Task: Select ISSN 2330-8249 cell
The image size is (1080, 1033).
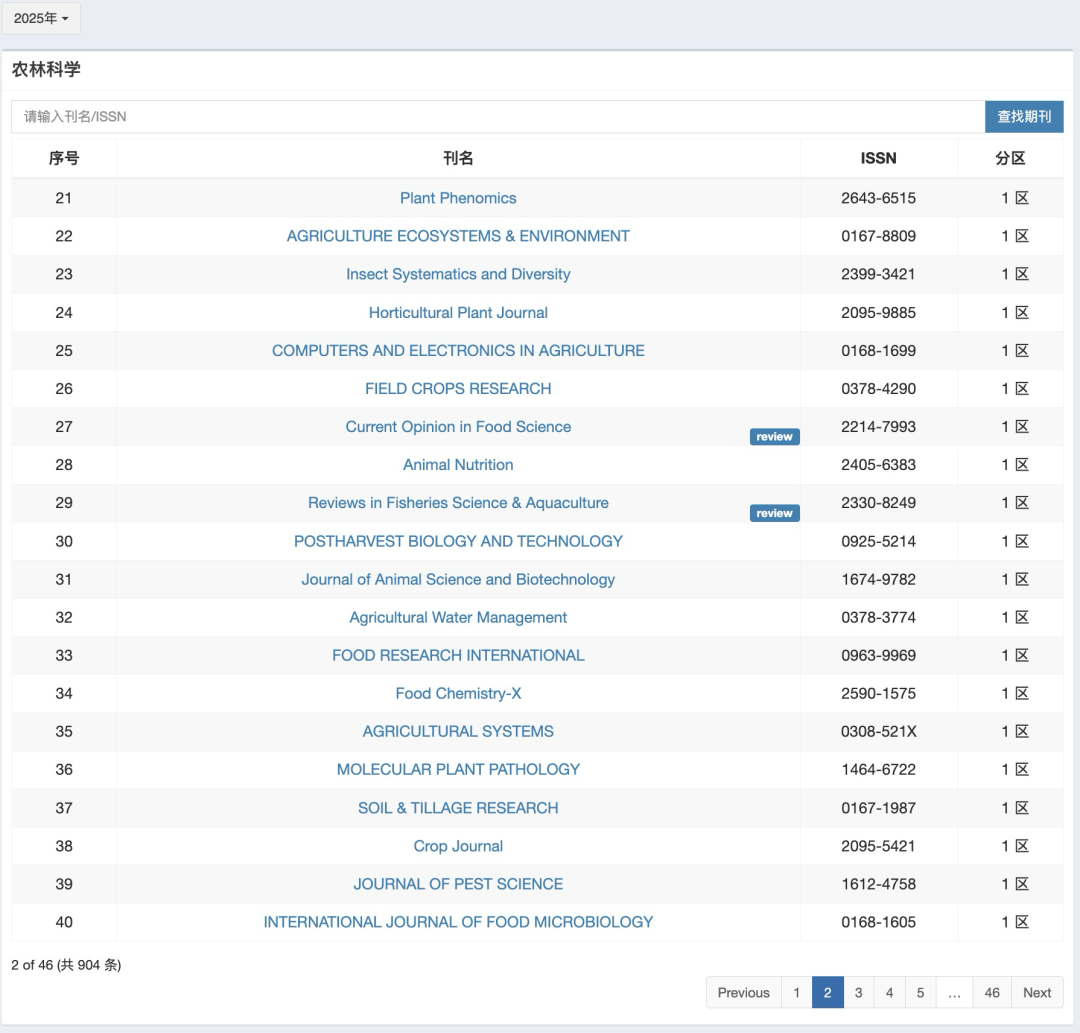Action: (878, 503)
